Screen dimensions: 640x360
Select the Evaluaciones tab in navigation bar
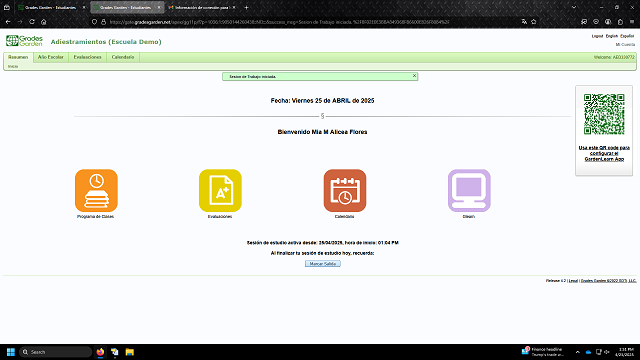(x=87, y=57)
